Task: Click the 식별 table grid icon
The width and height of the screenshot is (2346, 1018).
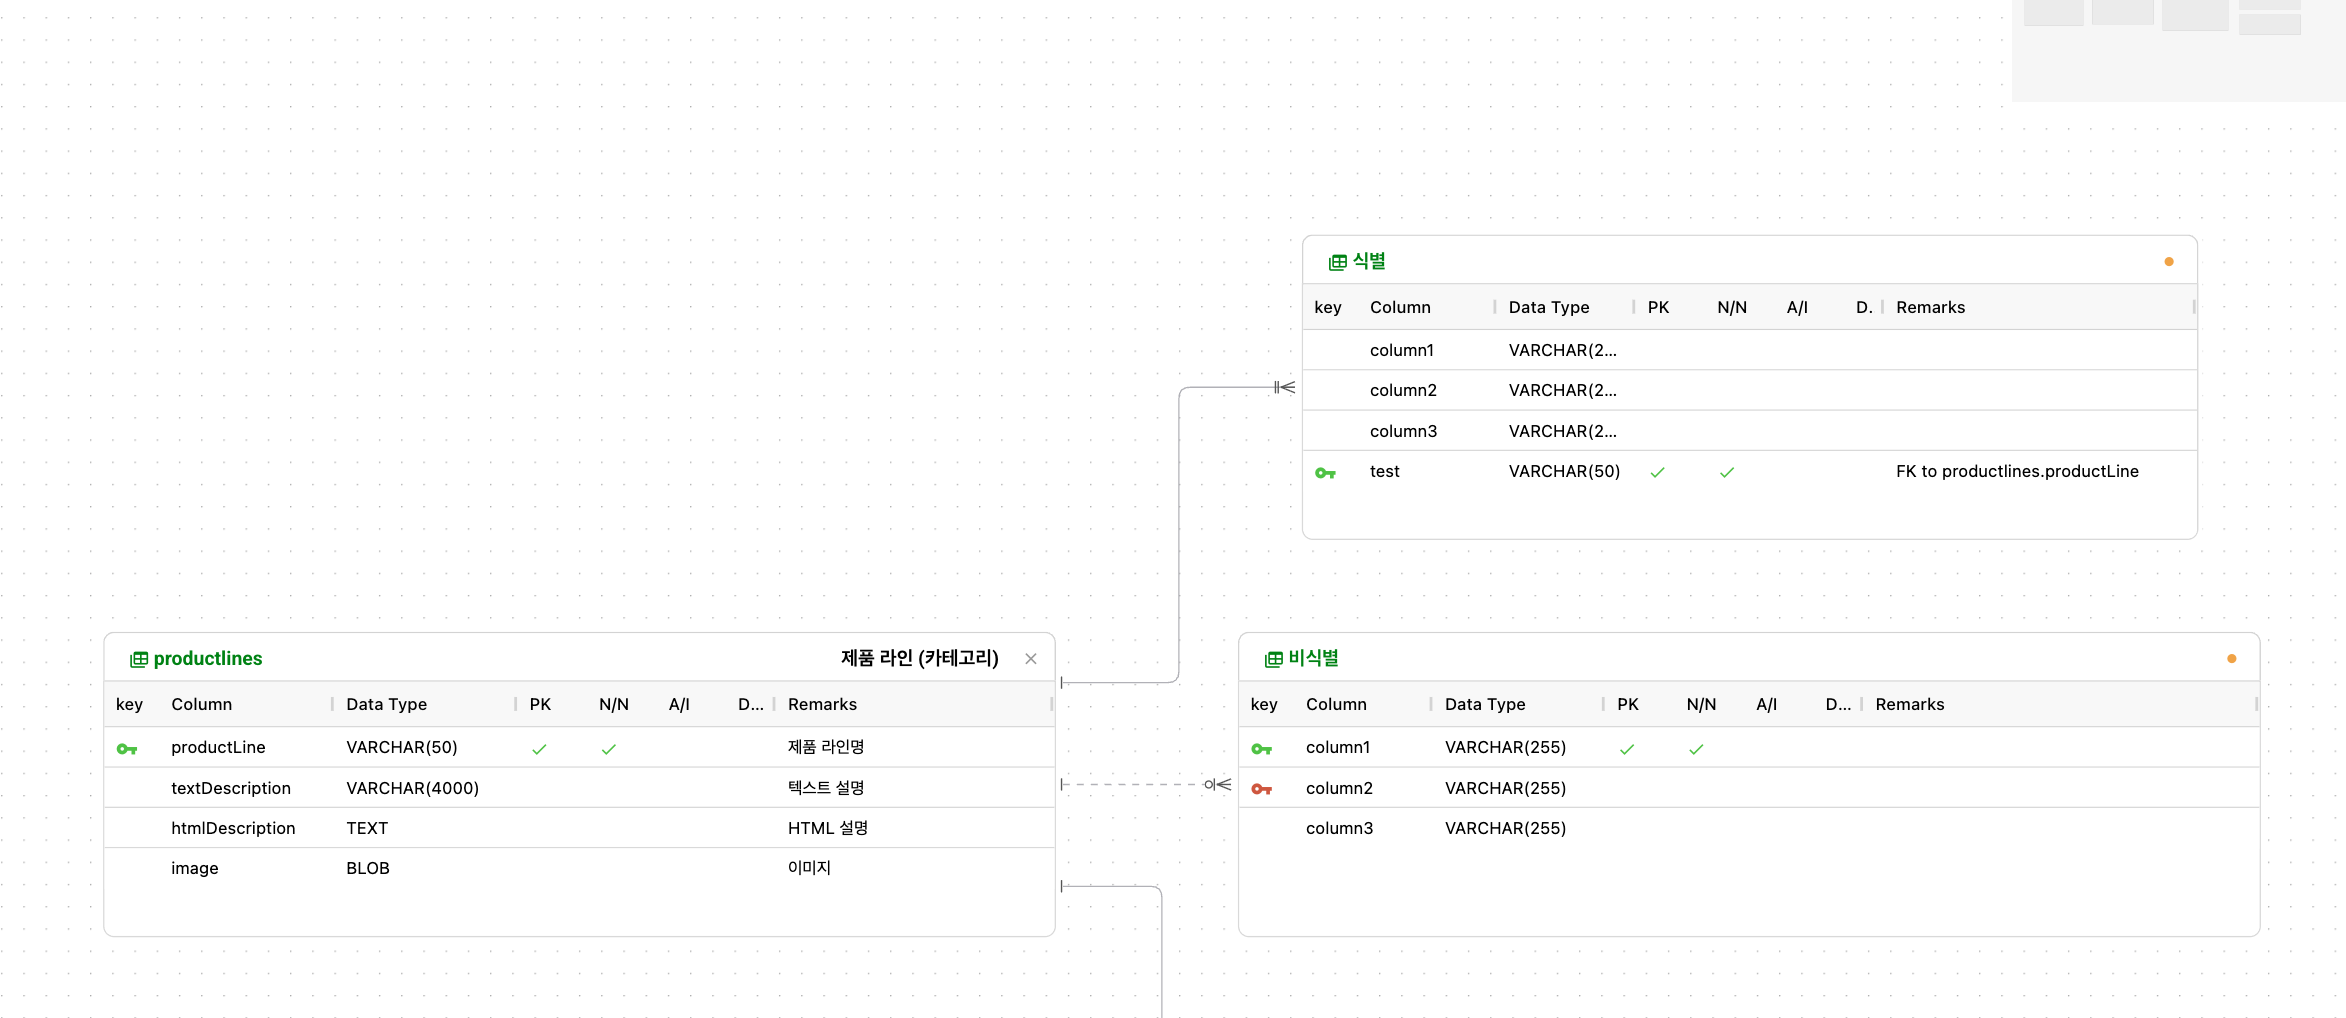Action: [x=1337, y=262]
